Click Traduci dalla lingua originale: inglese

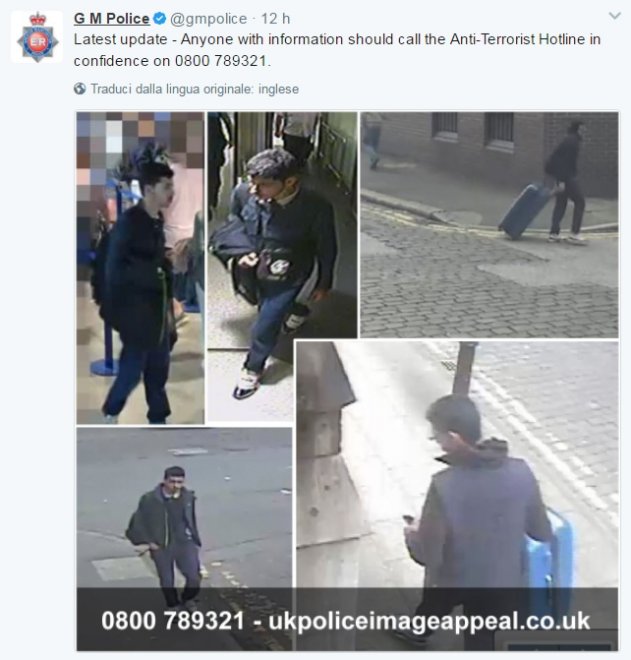(194, 89)
